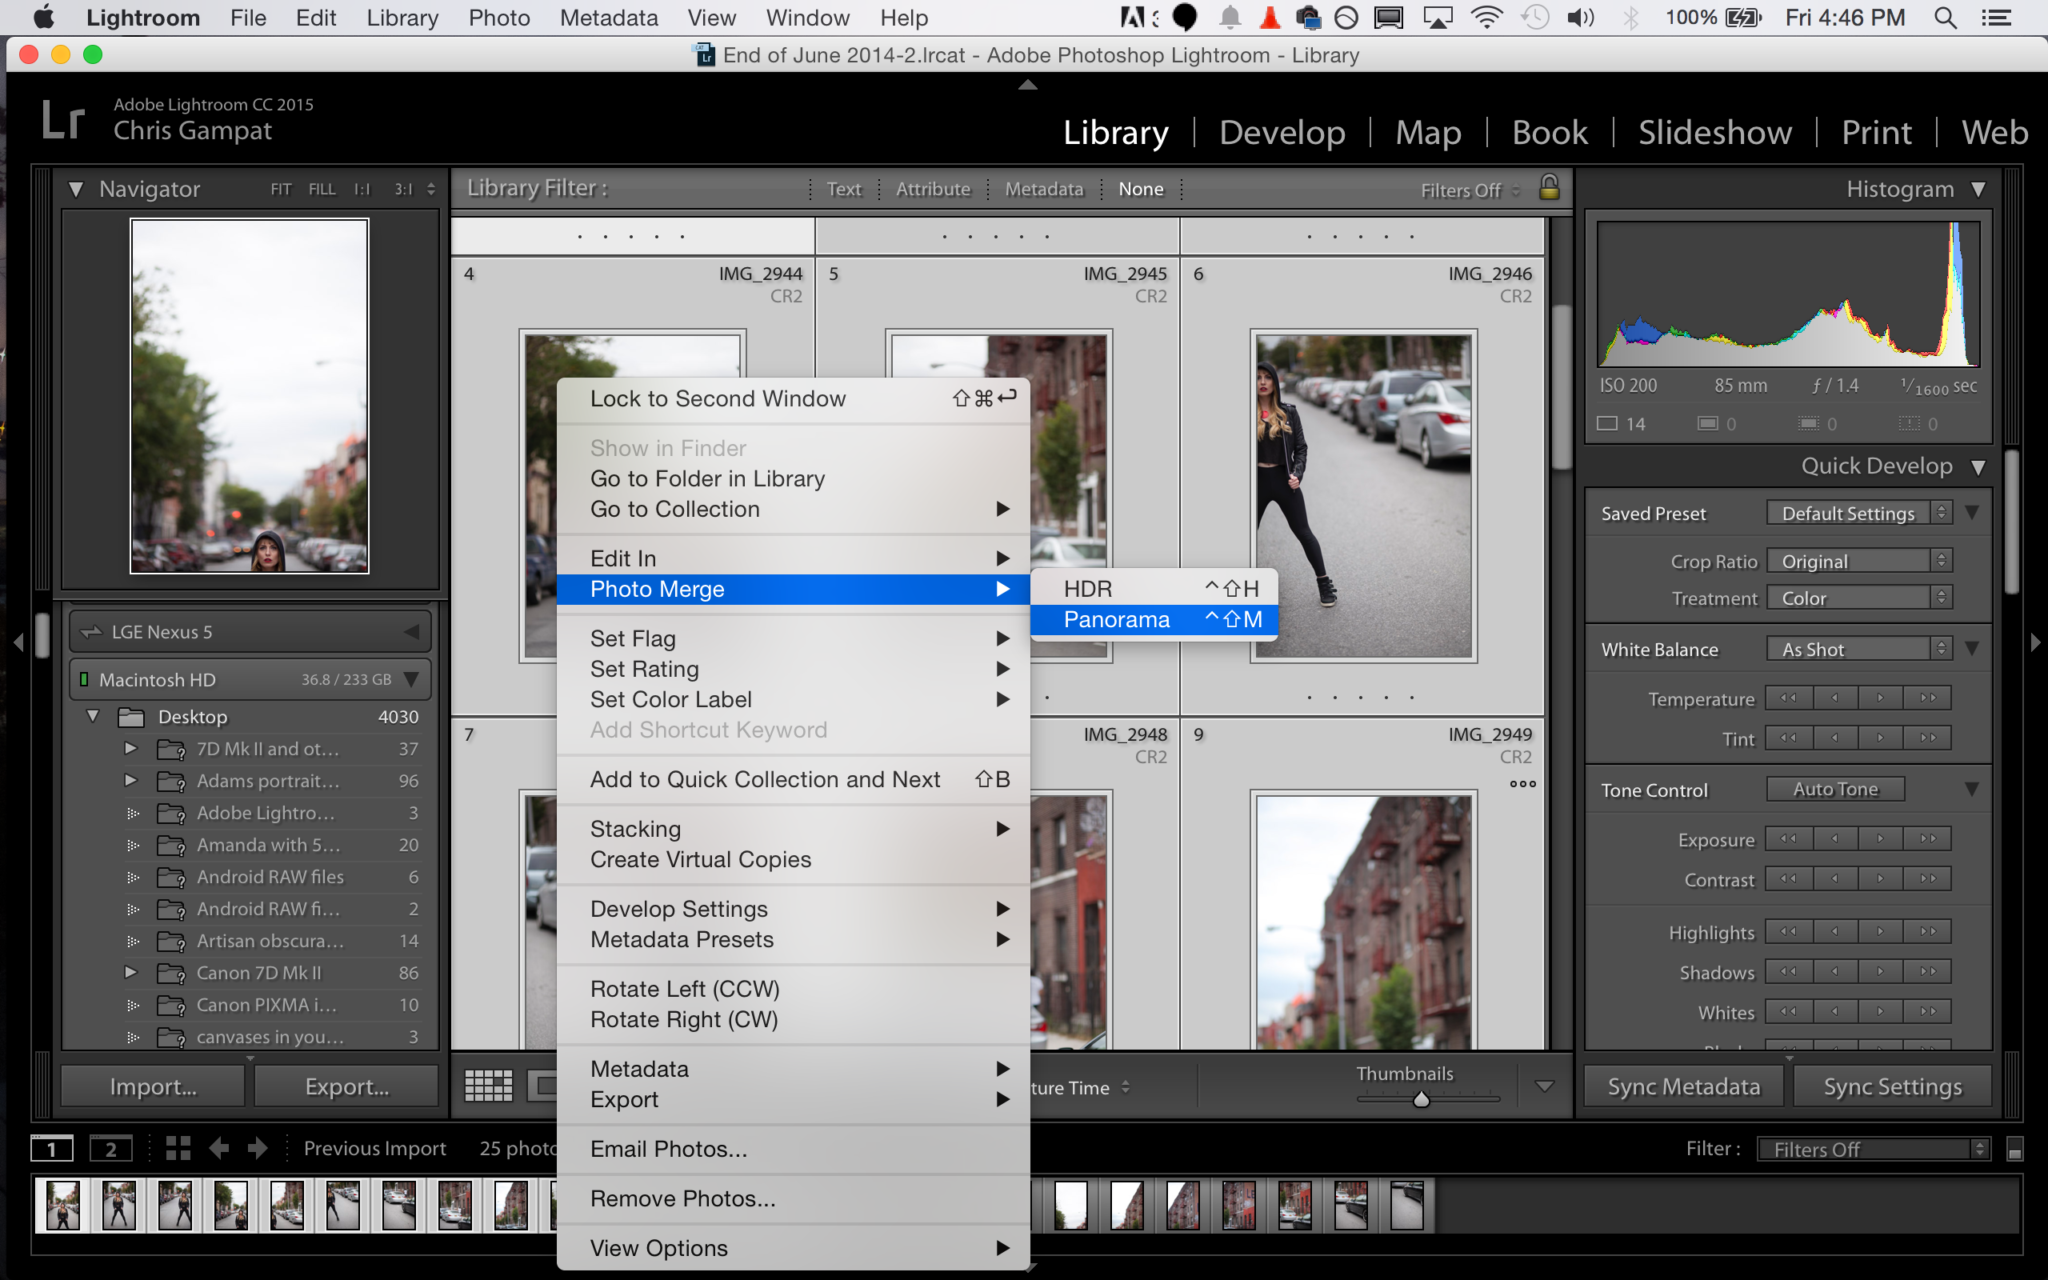The height and width of the screenshot is (1280, 2048).
Task: Click the filmstrip grid shortcut icon
Action: (x=178, y=1148)
